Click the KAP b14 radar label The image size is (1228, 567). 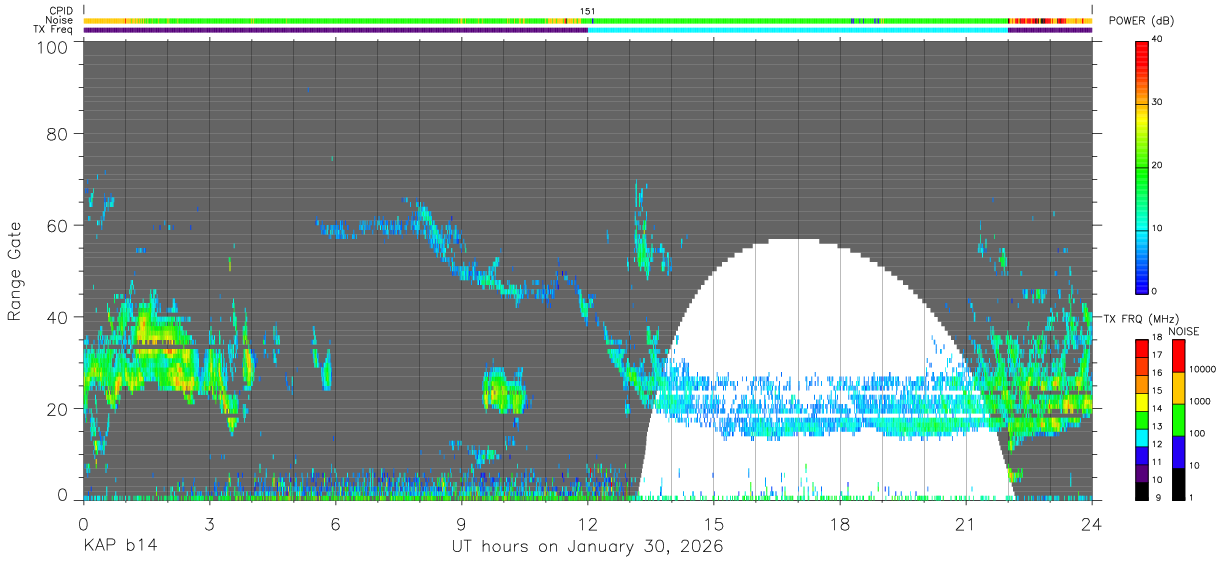coord(119,547)
